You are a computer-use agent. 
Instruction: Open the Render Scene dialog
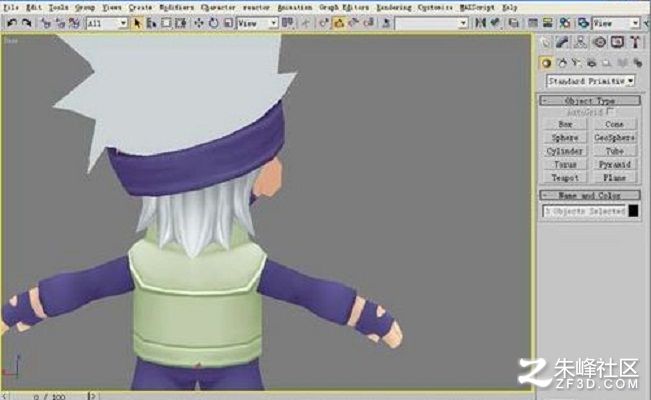[x=583, y=23]
